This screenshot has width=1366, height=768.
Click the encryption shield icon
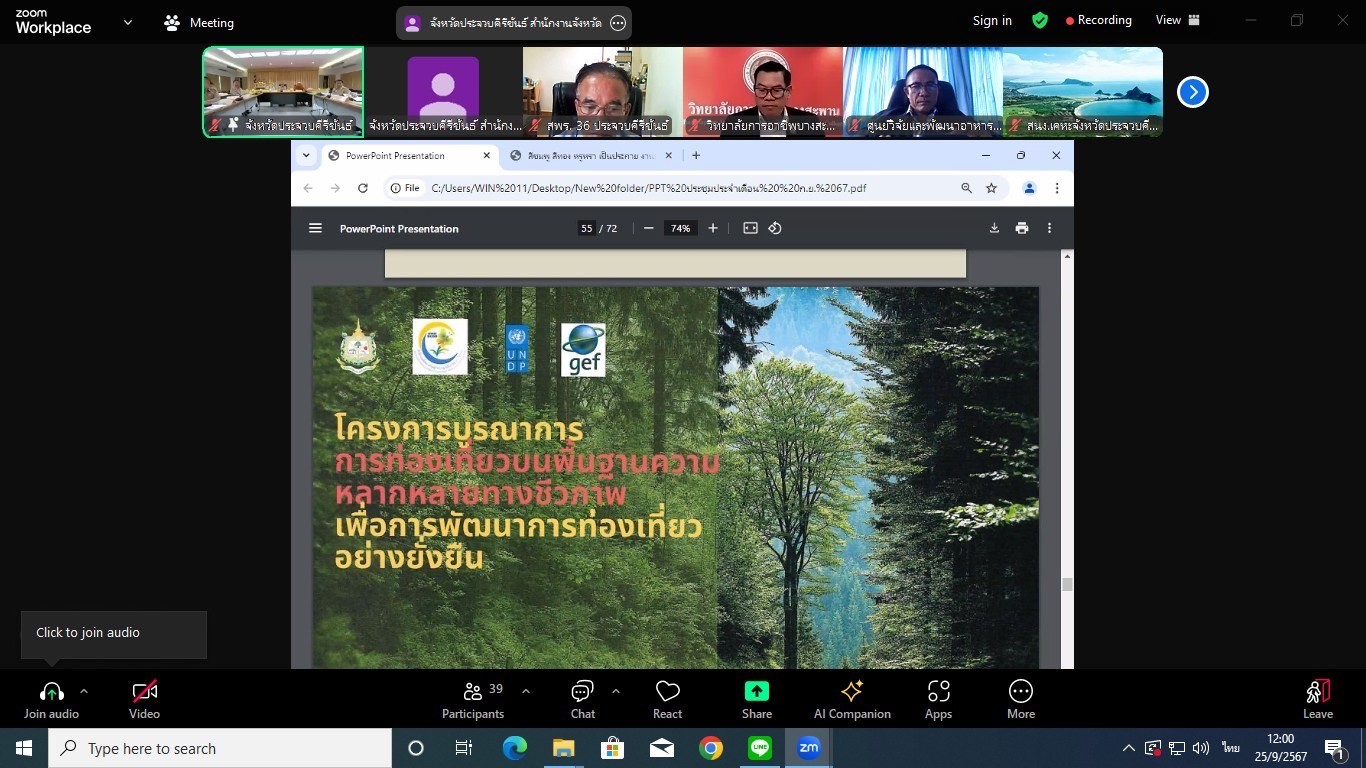pyautogui.click(x=1040, y=20)
